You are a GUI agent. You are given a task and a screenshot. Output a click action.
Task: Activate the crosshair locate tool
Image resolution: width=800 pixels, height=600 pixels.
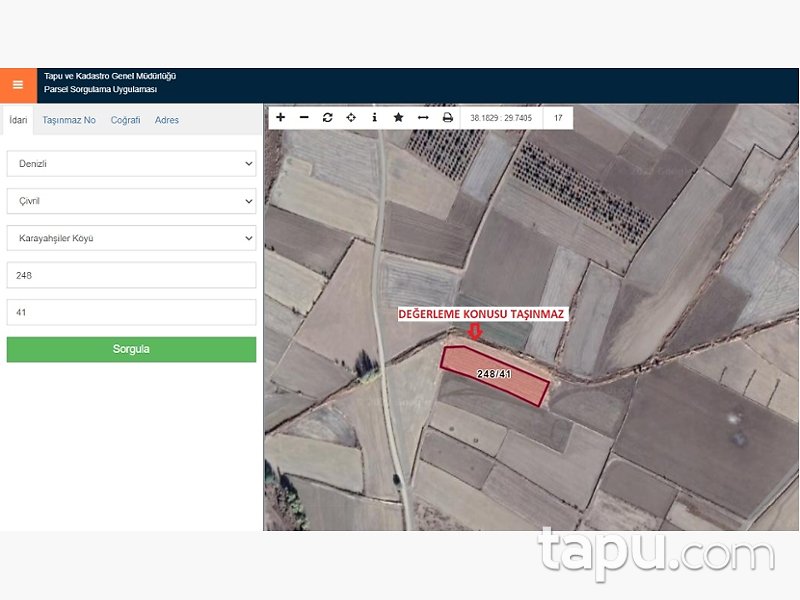click(351, 118)
